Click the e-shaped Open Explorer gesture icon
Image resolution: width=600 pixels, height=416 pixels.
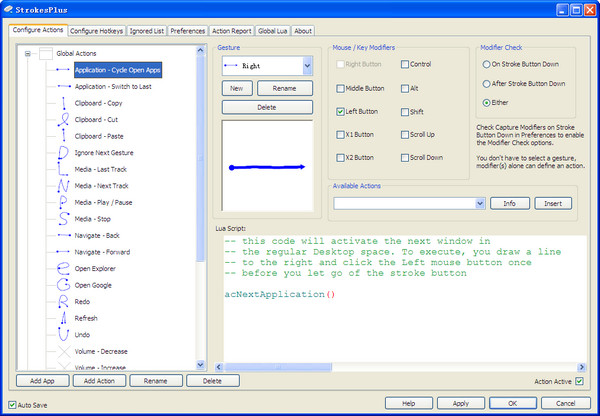(64, 268)
